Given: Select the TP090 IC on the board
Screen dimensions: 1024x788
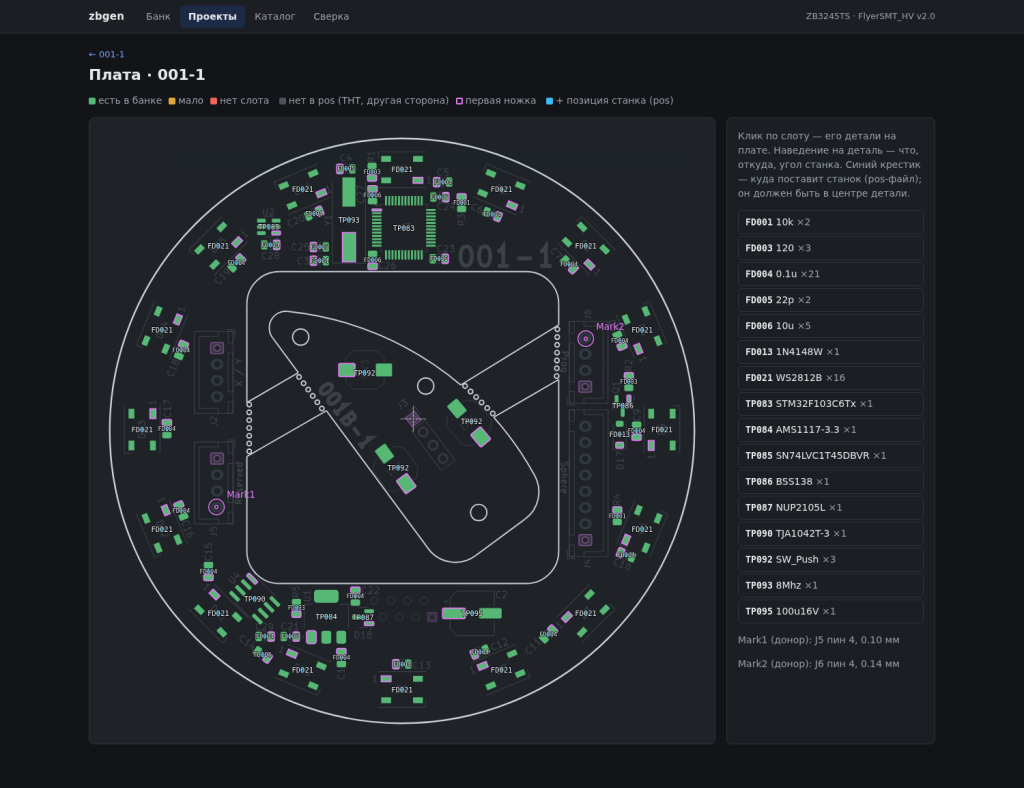Looking at the screenshot, I should pos(255,599).
